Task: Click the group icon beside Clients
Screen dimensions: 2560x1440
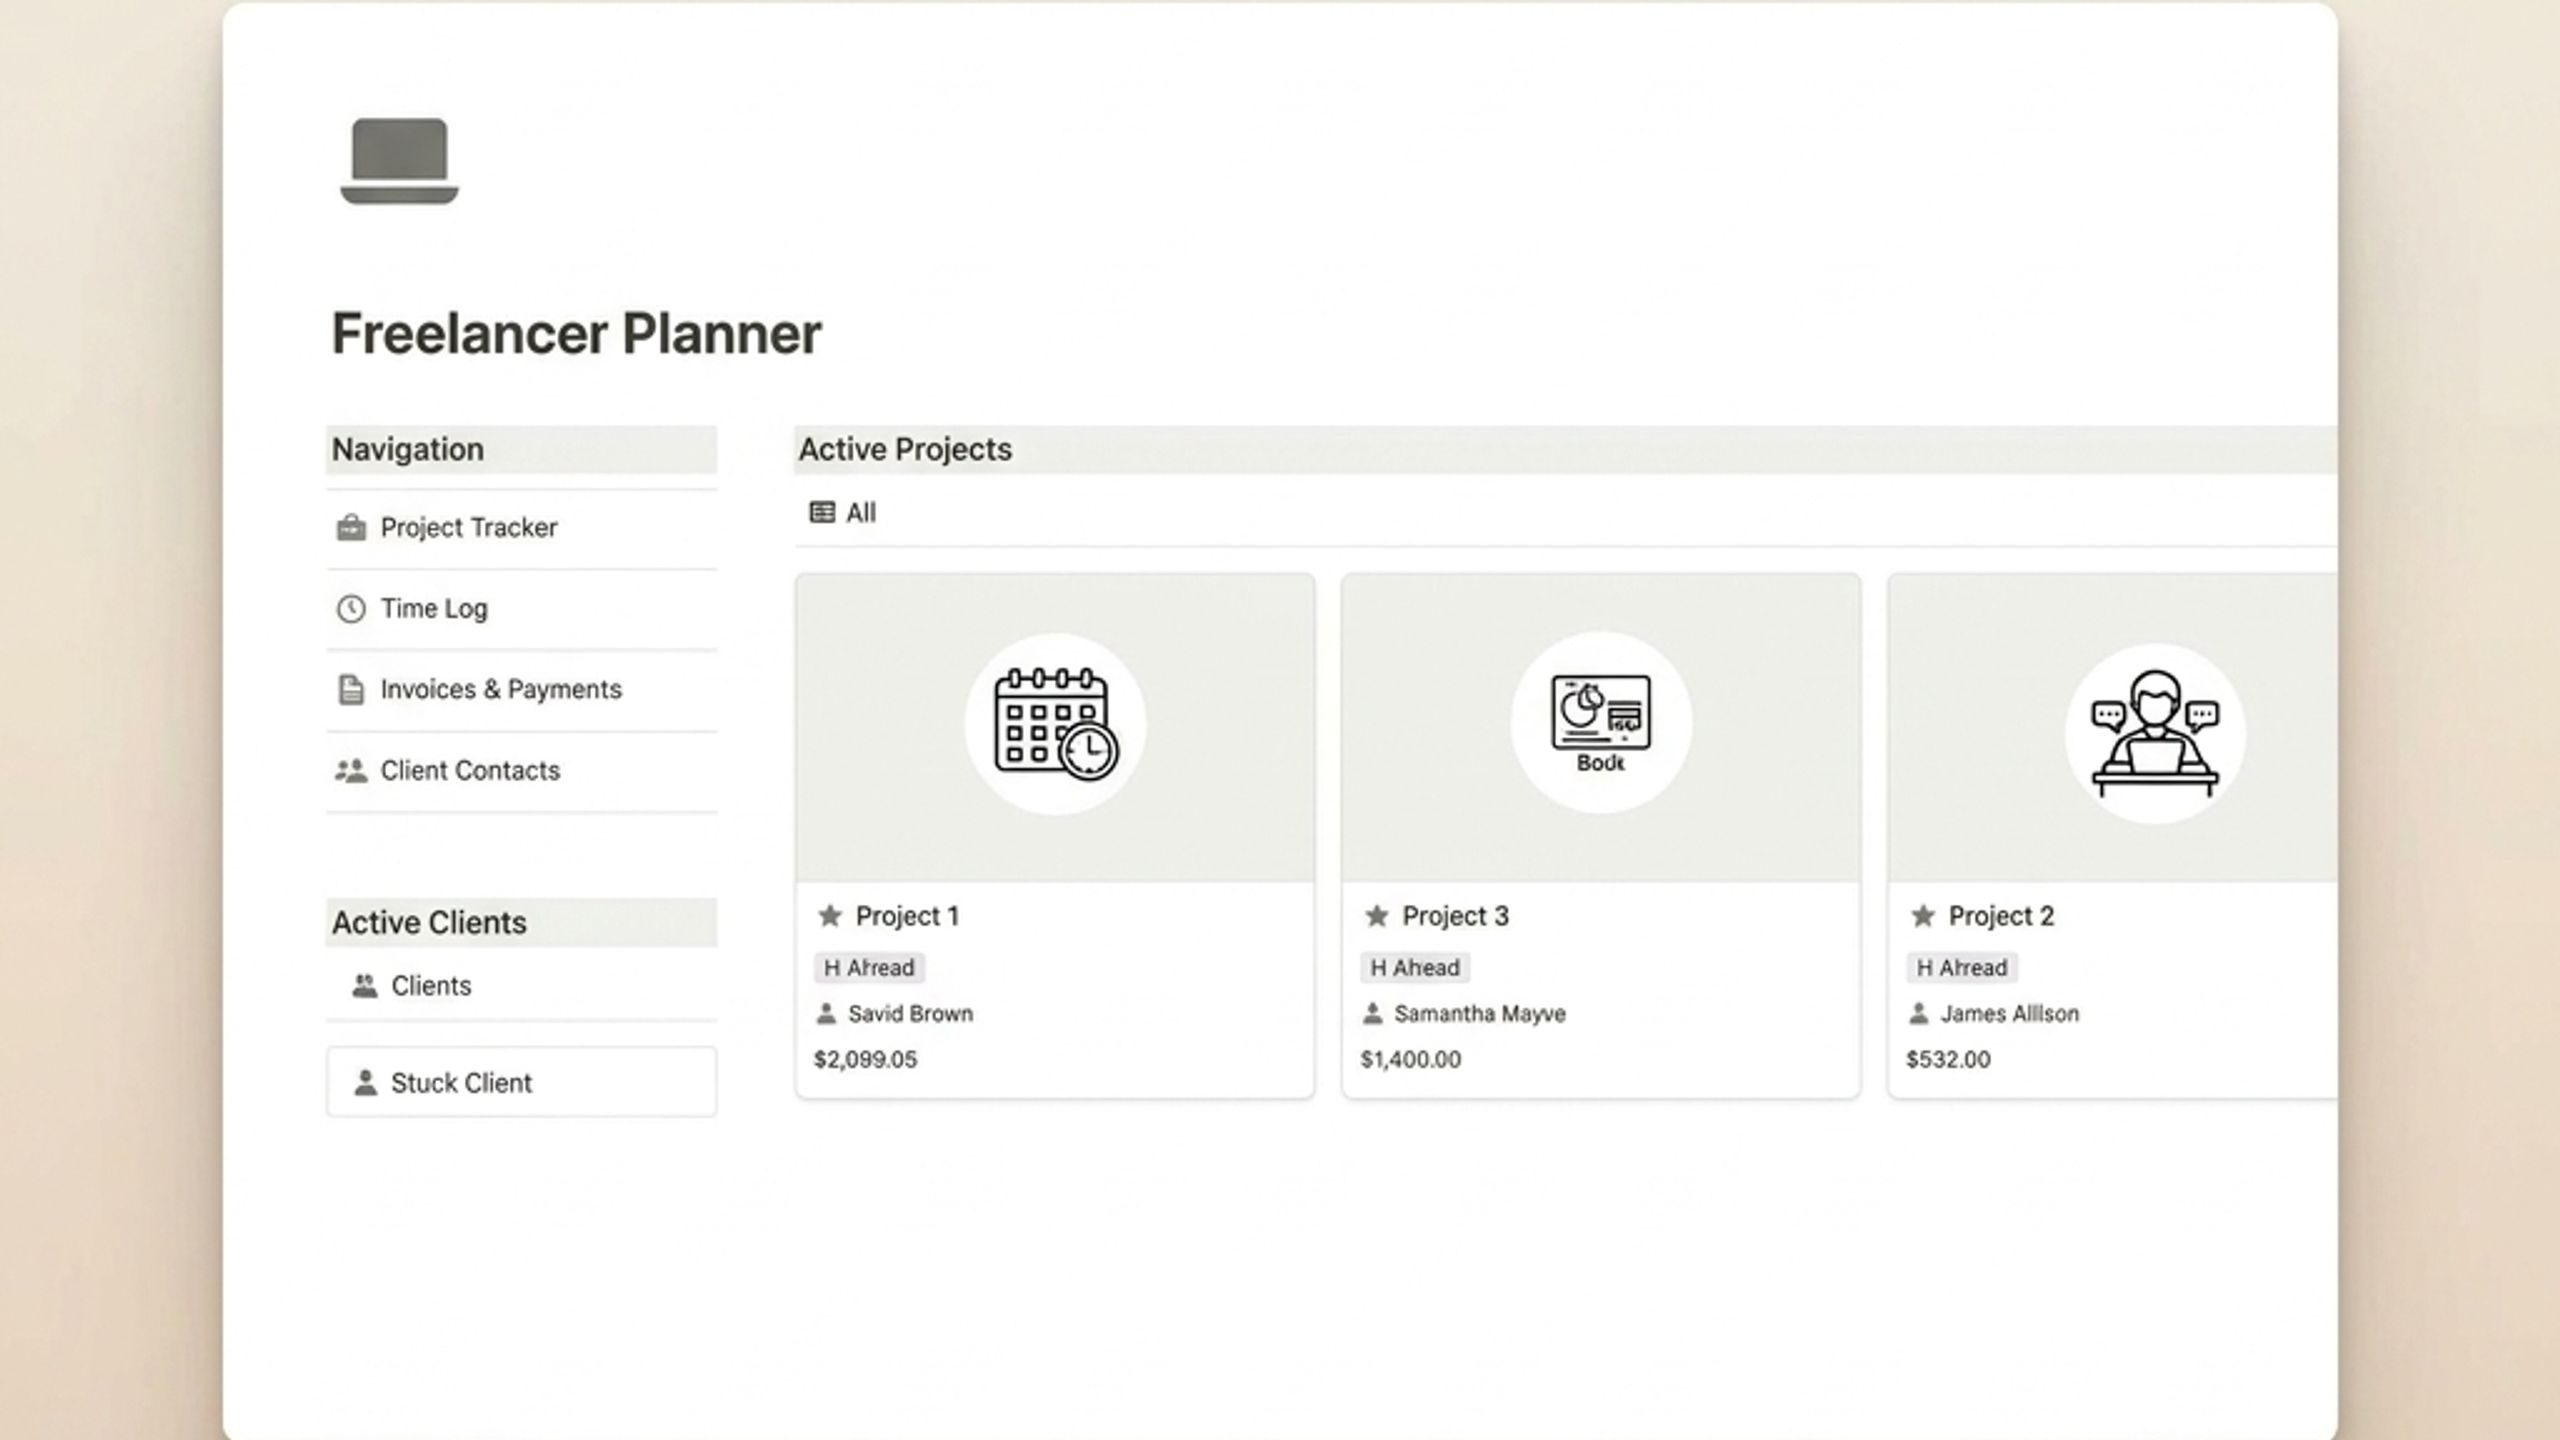Action: (x=365, y=986)
